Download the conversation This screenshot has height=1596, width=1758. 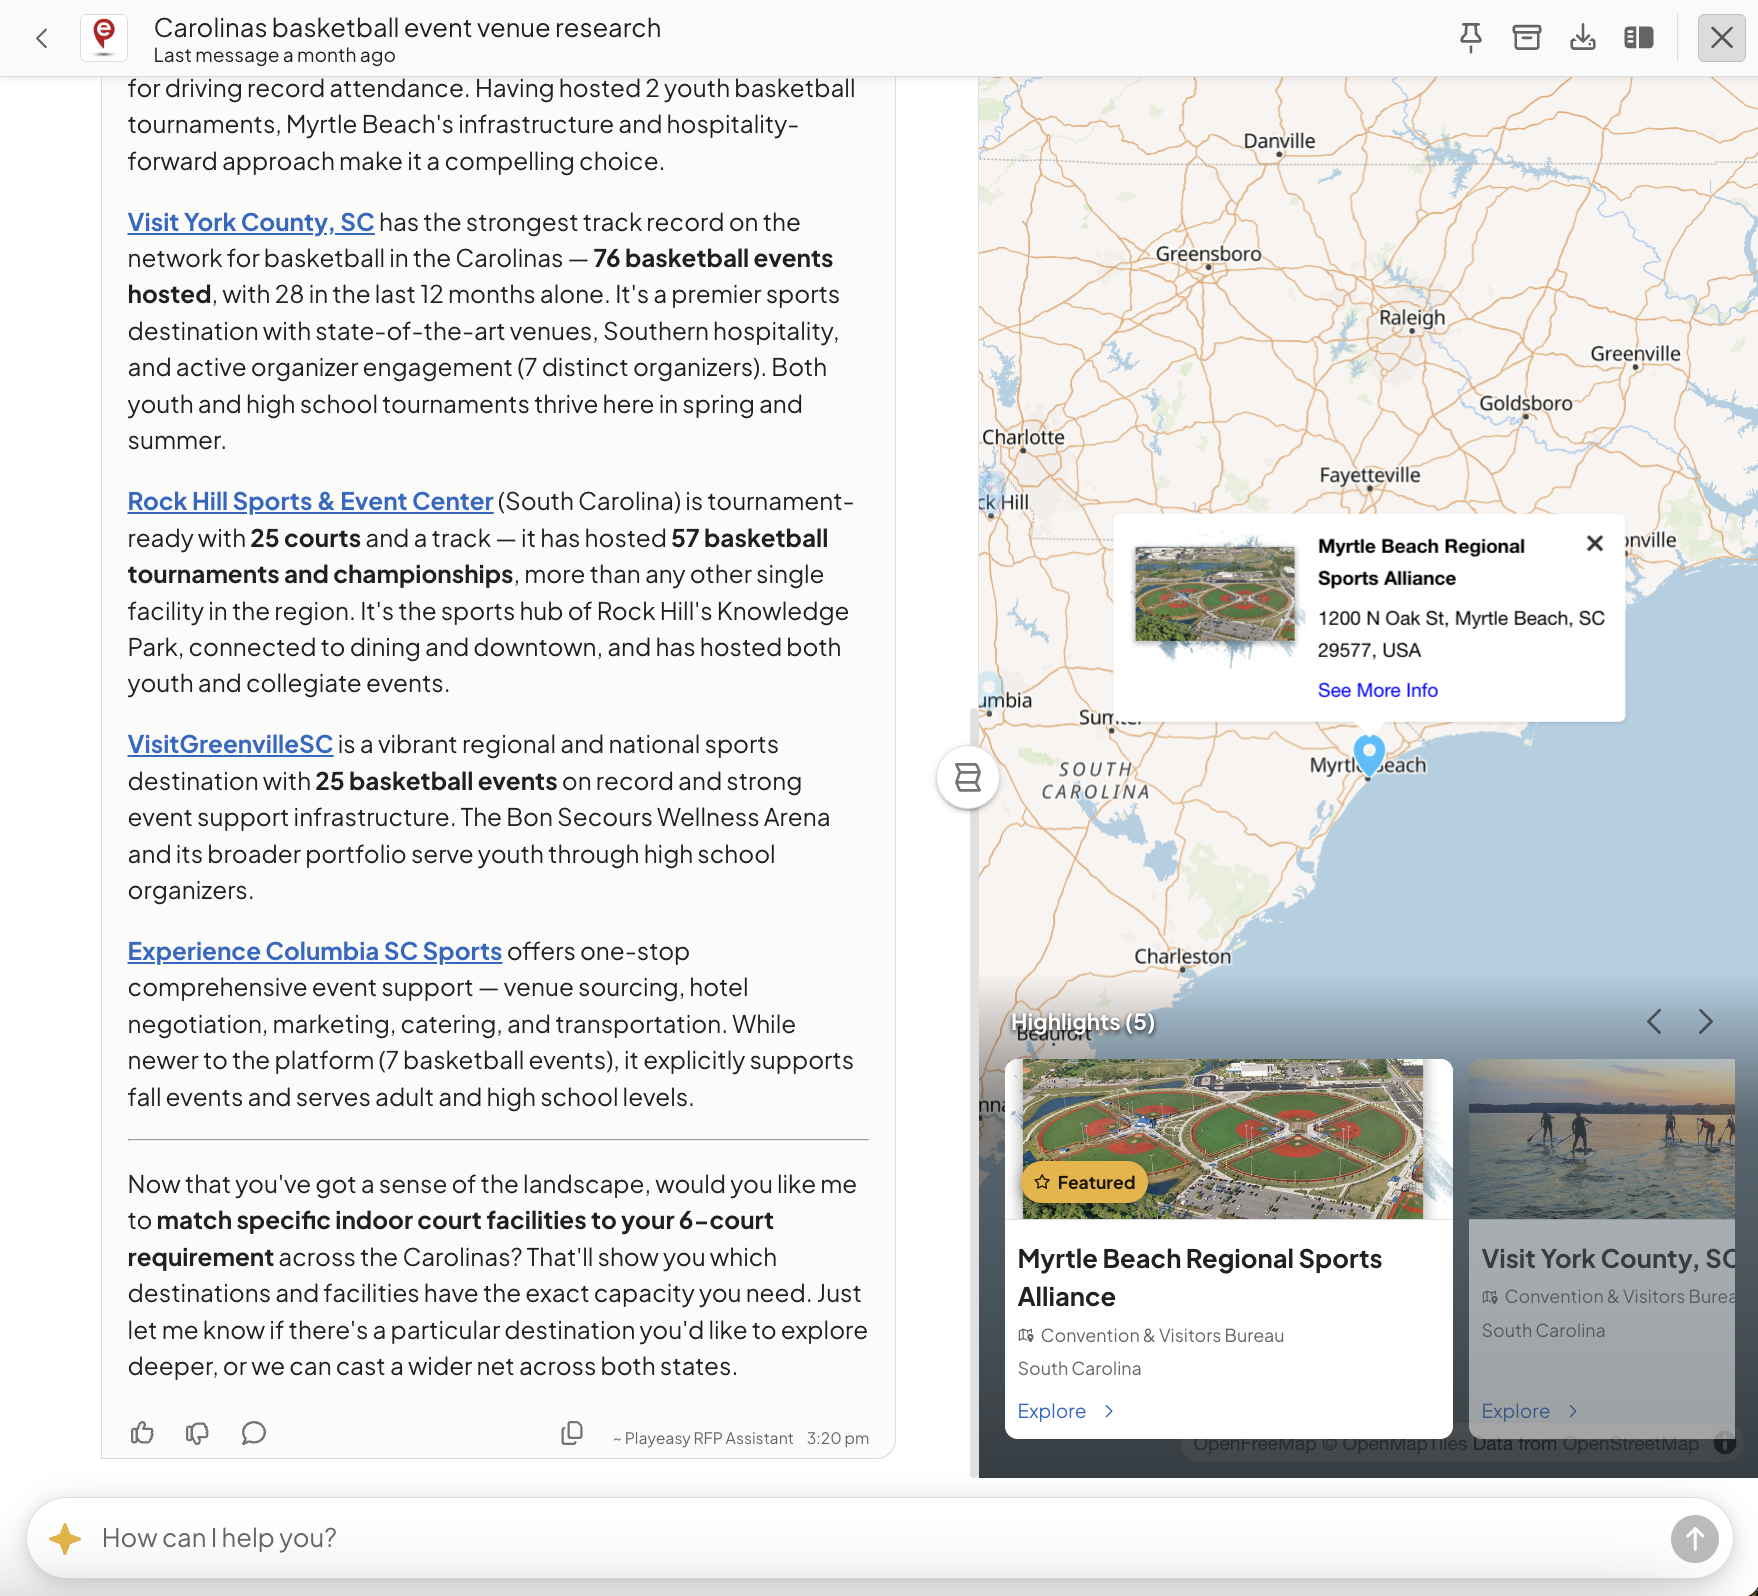click(1583, 38)
